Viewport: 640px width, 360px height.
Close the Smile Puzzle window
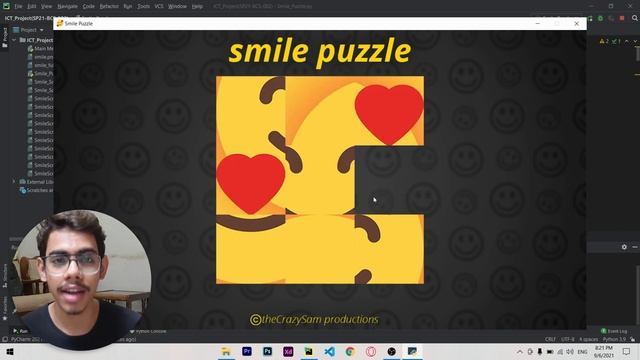(x=576, y=24)
